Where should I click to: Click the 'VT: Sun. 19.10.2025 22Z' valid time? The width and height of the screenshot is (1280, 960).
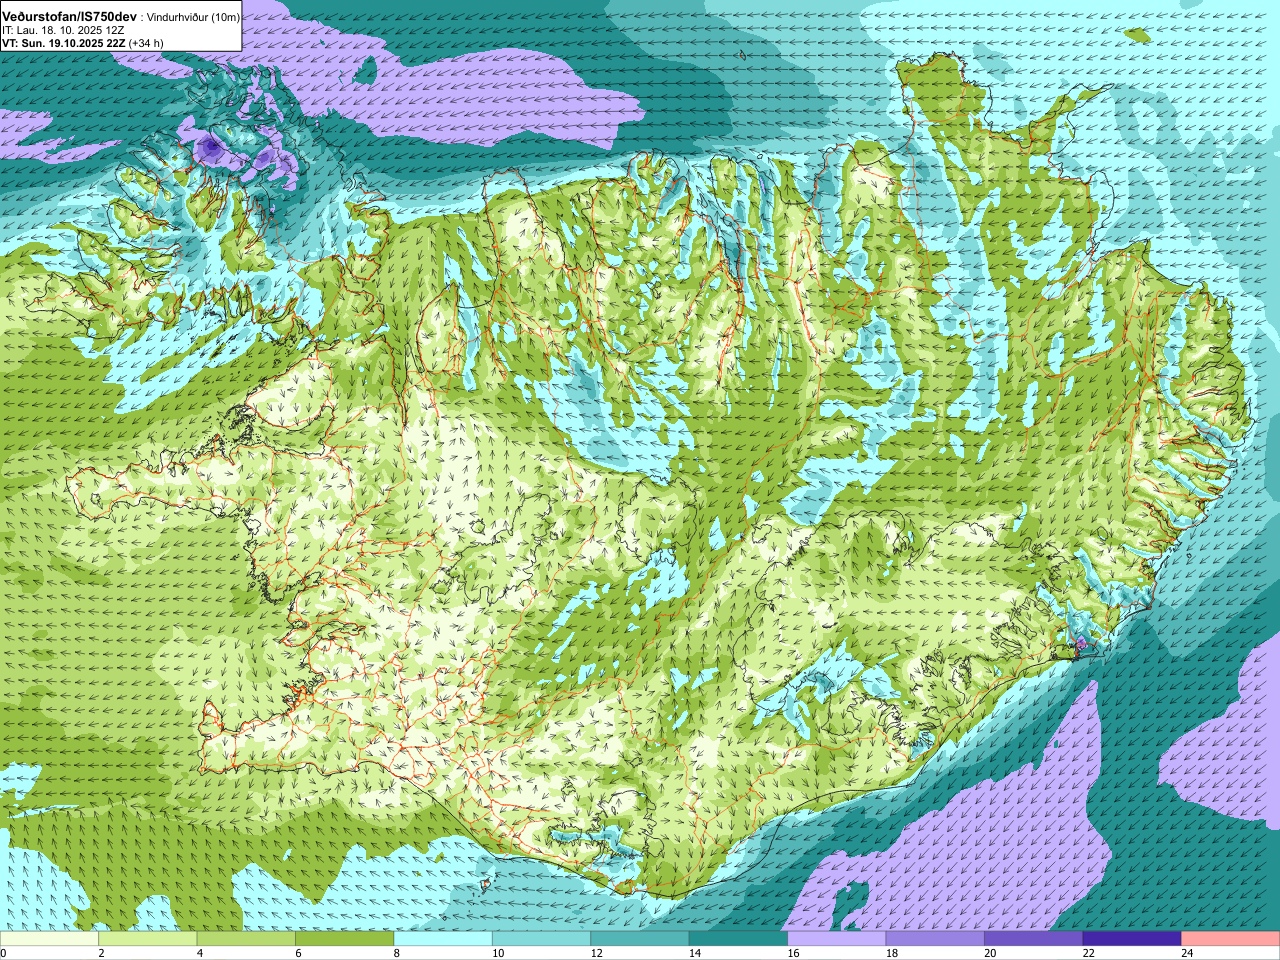click(x=63, y=43)
